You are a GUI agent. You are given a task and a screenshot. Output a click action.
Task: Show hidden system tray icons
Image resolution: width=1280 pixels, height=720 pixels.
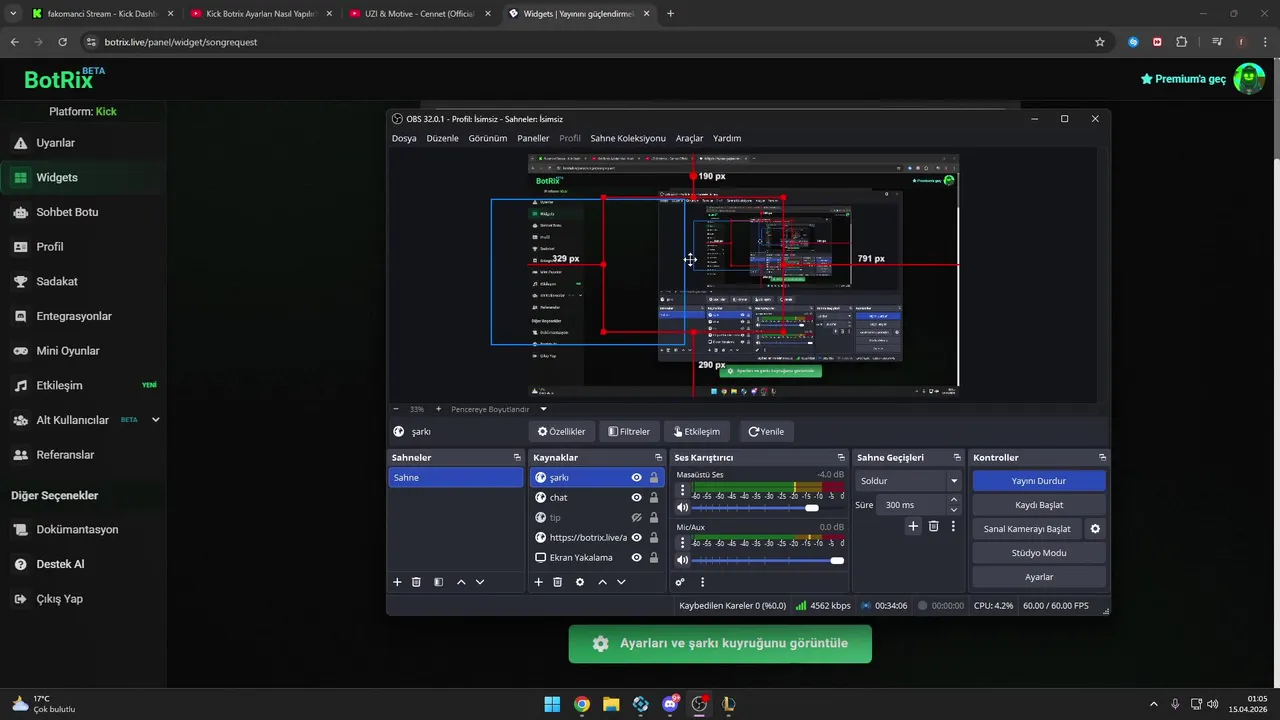1153,704
